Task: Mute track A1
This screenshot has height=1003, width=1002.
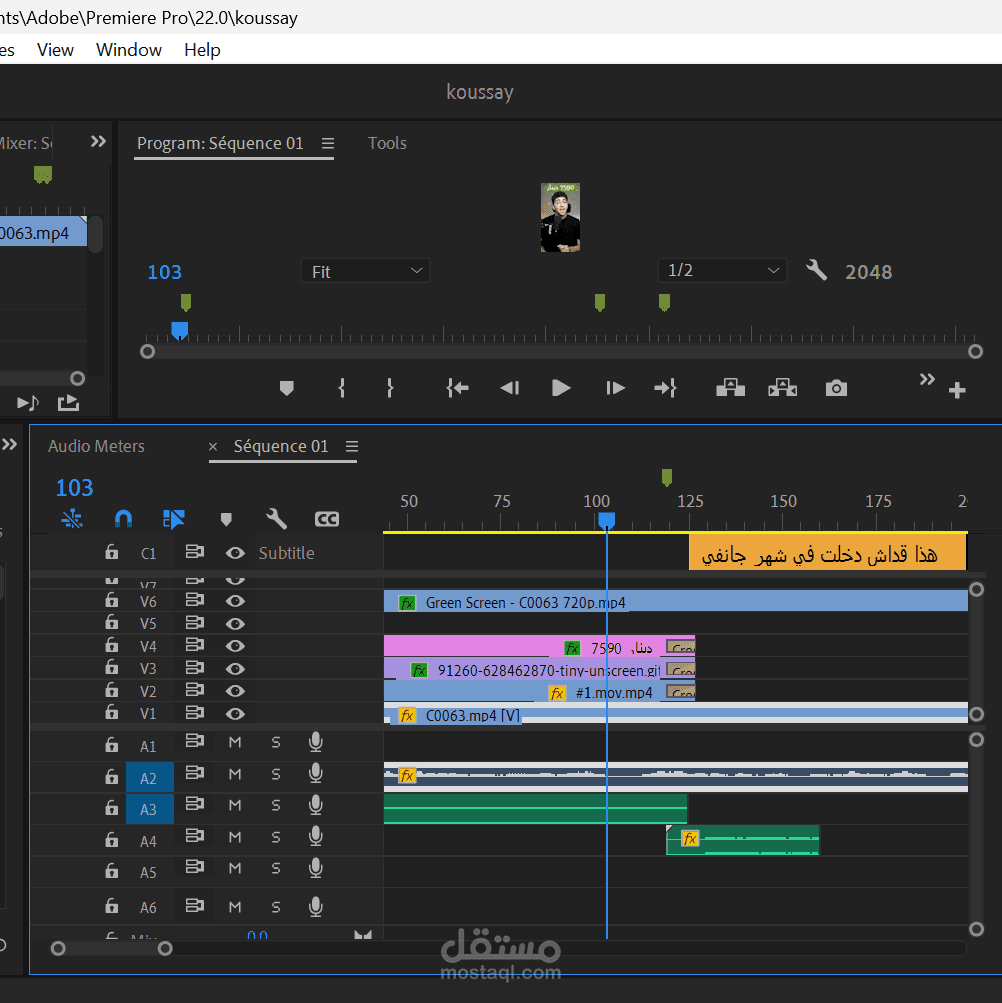Action: click(235, 742)
